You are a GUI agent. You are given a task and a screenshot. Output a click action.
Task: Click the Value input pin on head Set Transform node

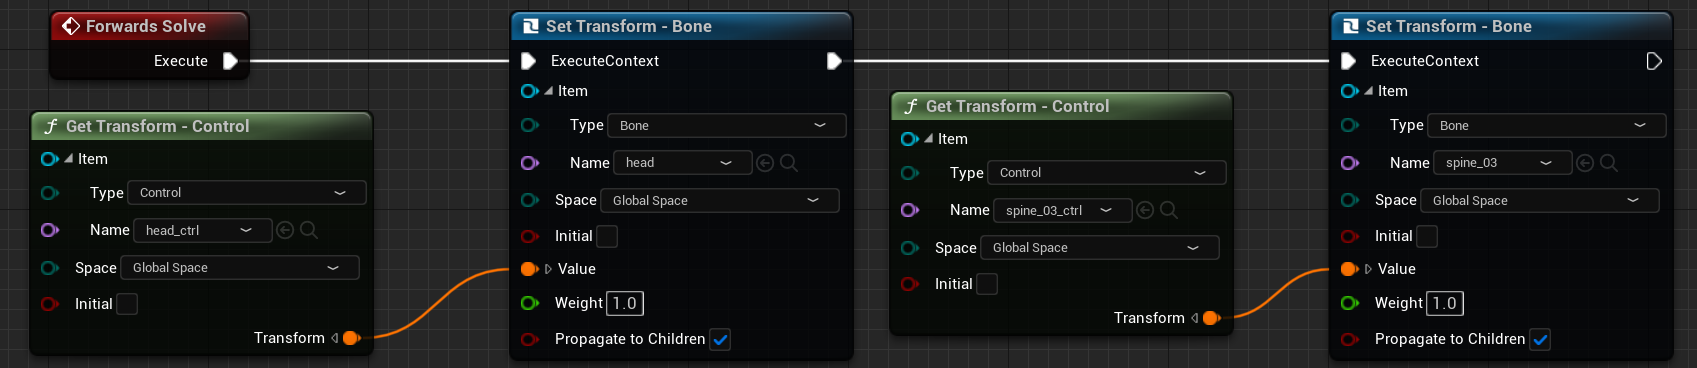pyautogui.click(x=530, y=269)
